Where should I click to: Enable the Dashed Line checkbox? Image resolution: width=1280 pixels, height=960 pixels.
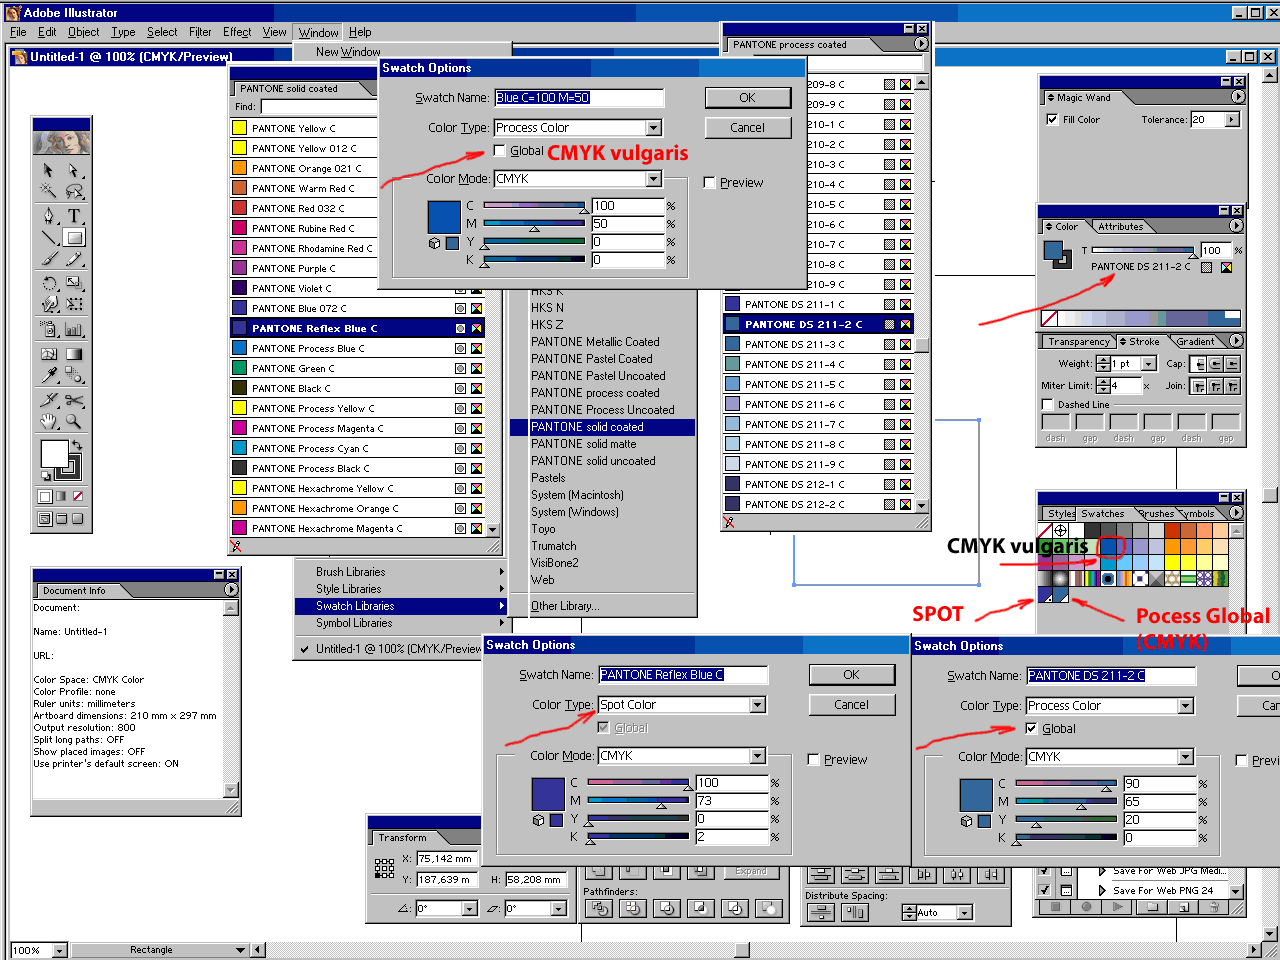1048,405
